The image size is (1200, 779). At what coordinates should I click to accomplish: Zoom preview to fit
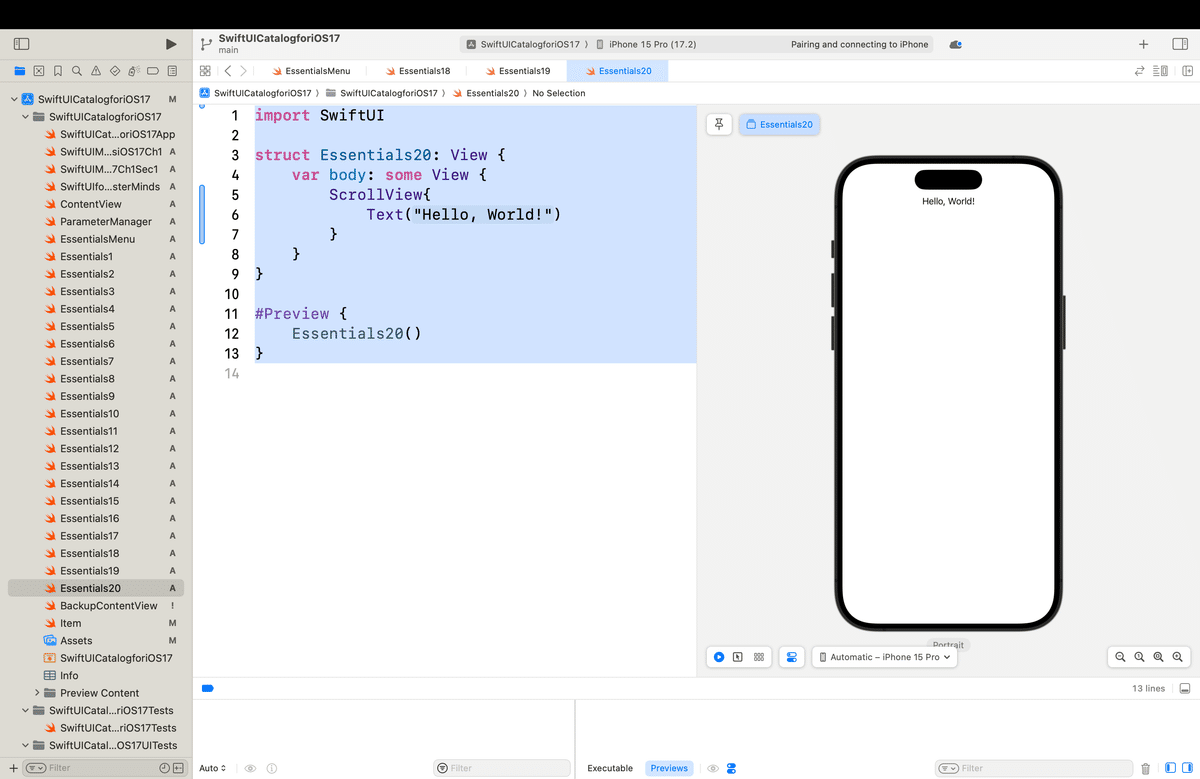(x=1158, y=657)
